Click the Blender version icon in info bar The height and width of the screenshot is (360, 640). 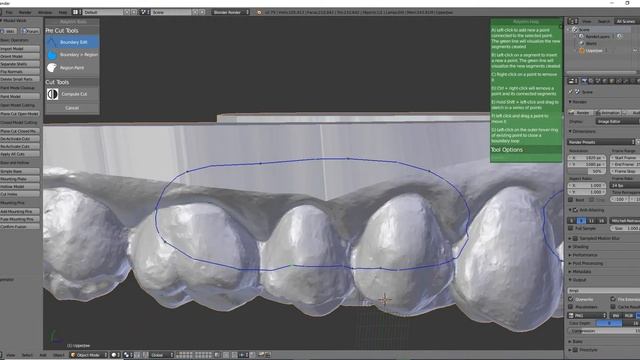point(259,12)
